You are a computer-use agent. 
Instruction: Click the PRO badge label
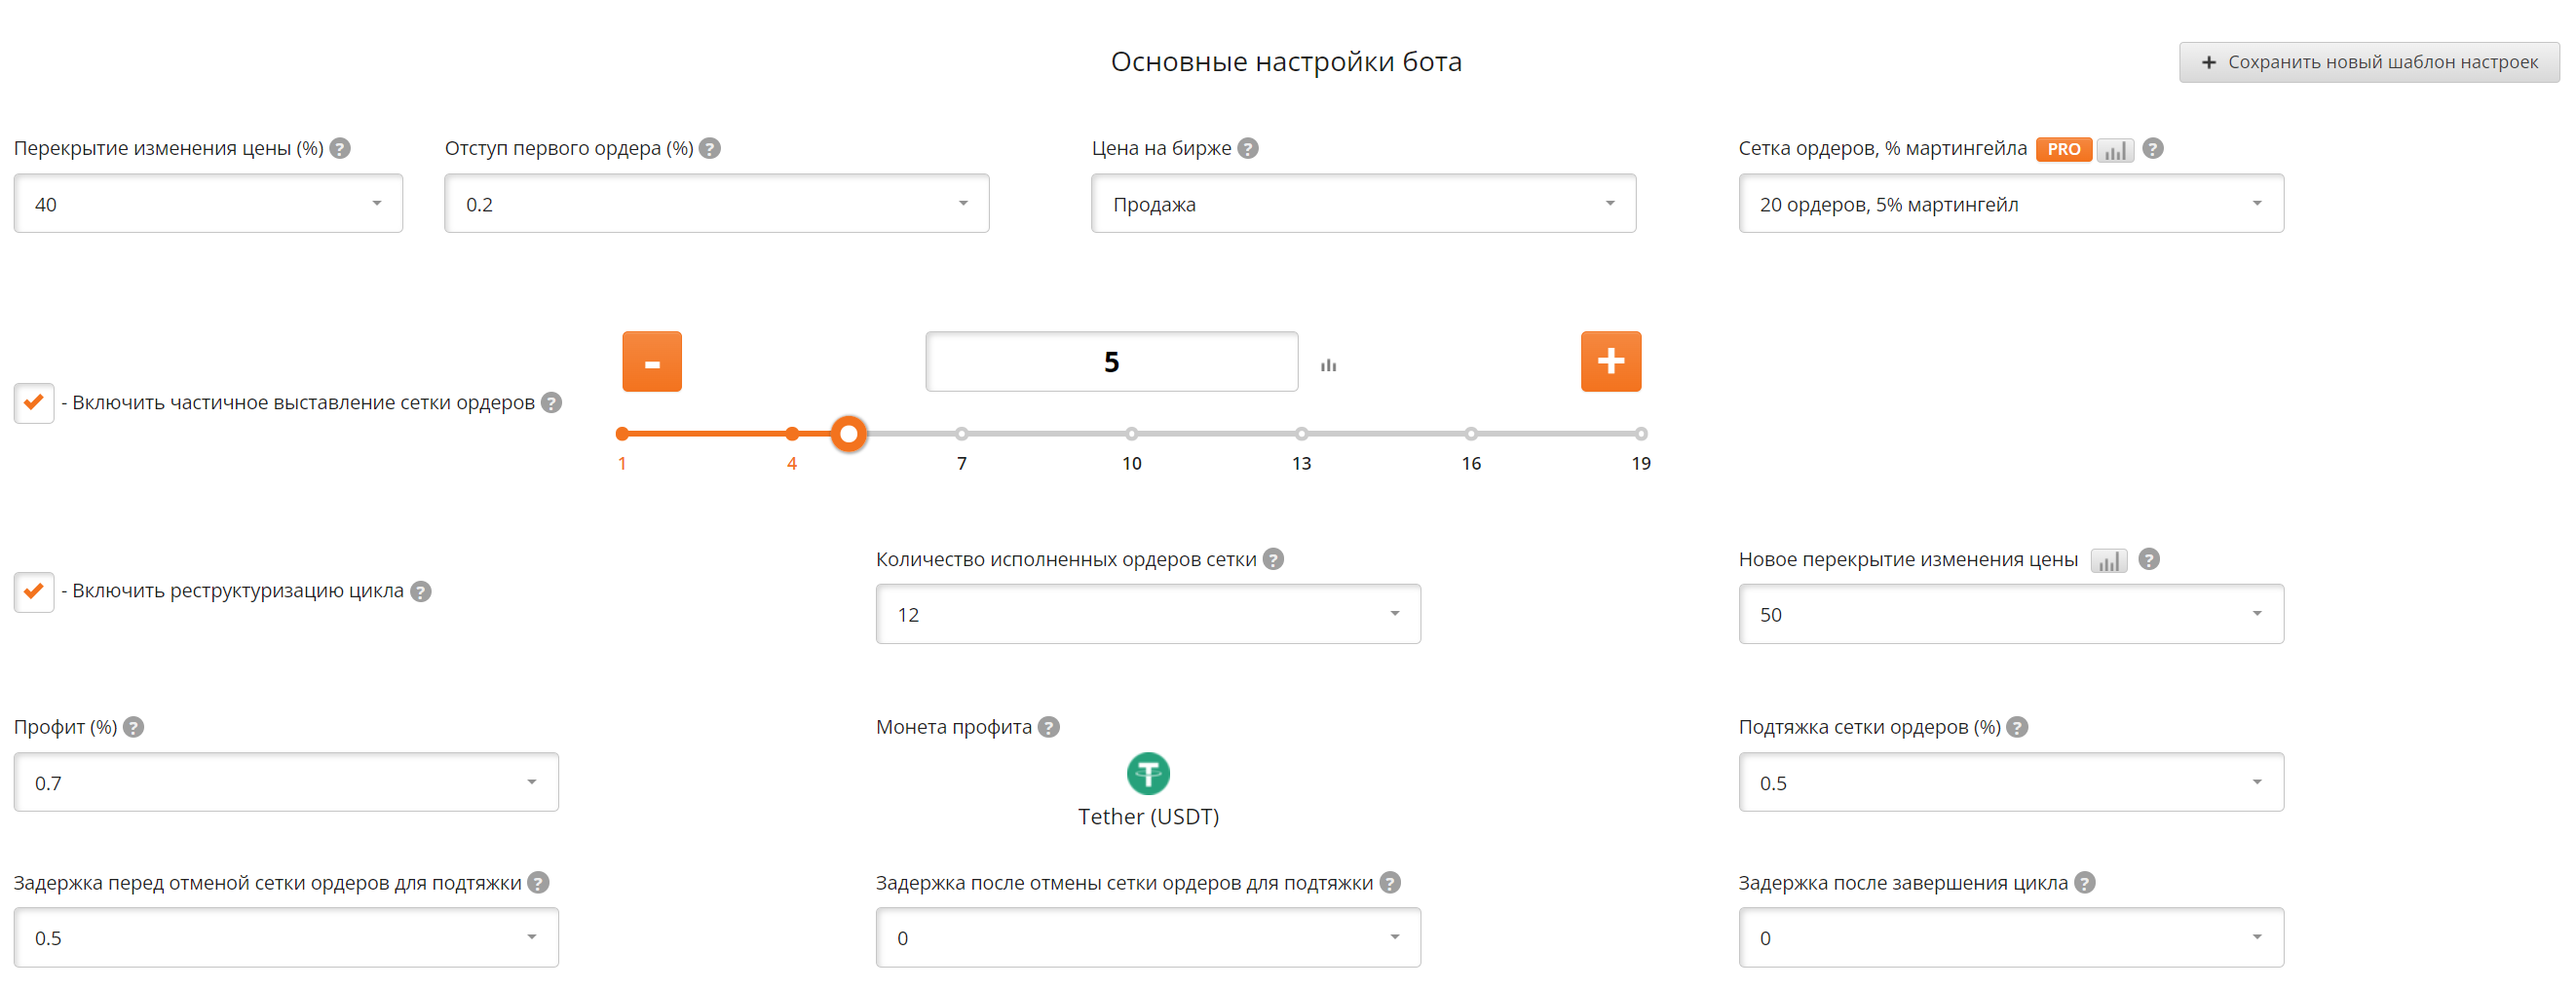(x=2064, y=149)
